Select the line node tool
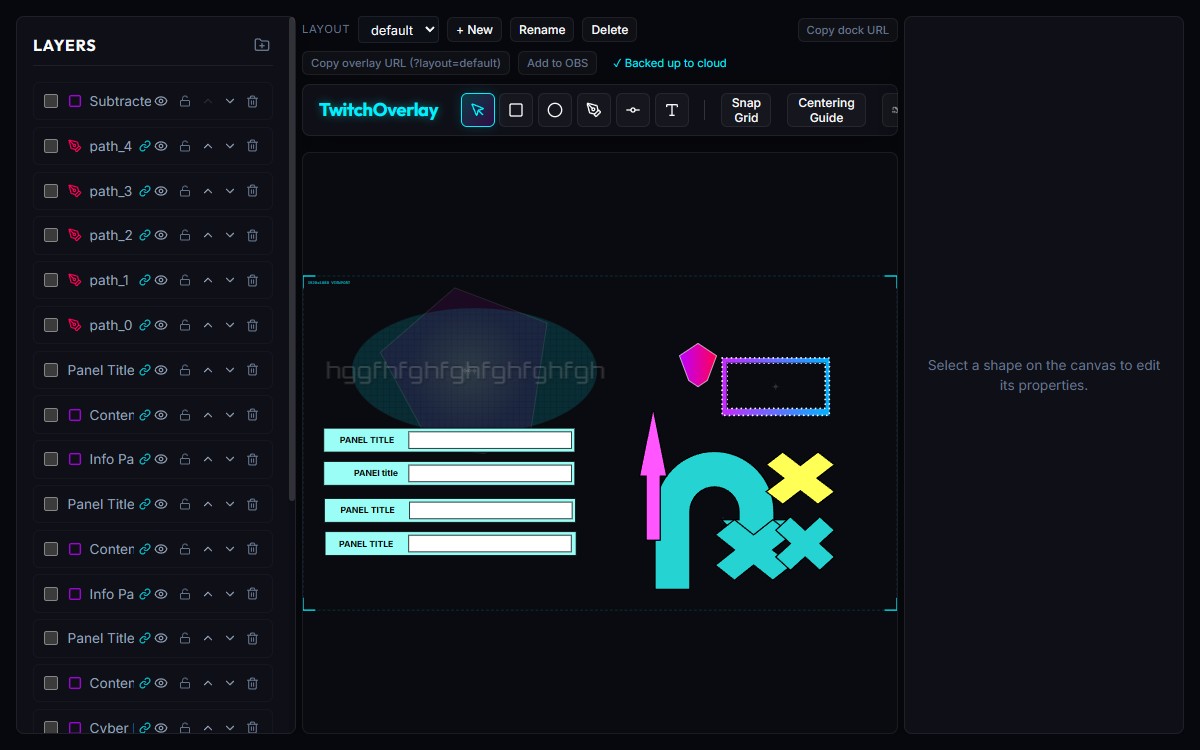 633,110
